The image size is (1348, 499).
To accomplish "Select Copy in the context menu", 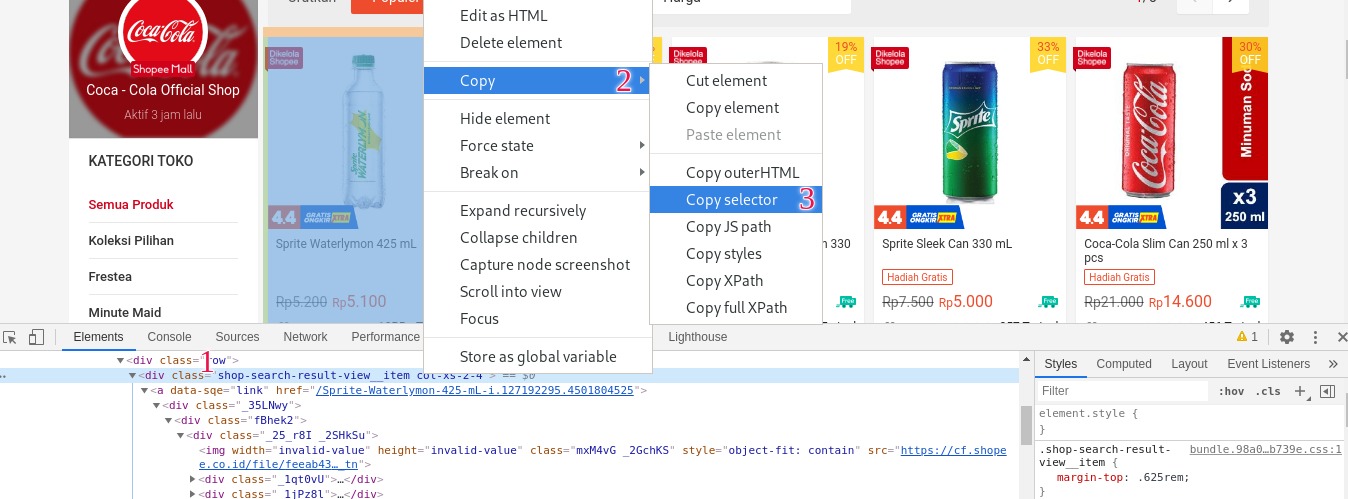I will (x=537, y=80).
